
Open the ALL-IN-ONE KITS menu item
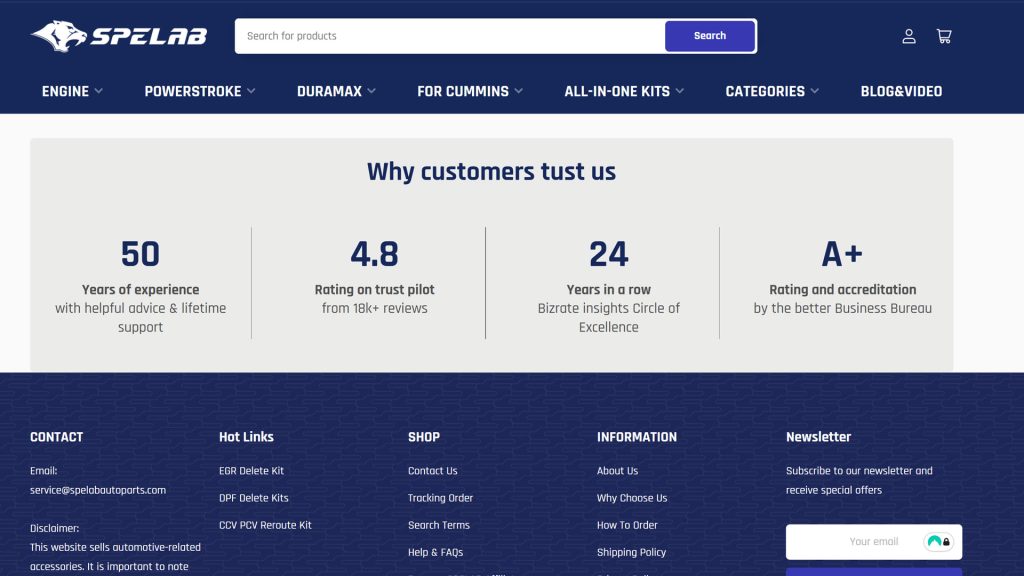(617, 91)
